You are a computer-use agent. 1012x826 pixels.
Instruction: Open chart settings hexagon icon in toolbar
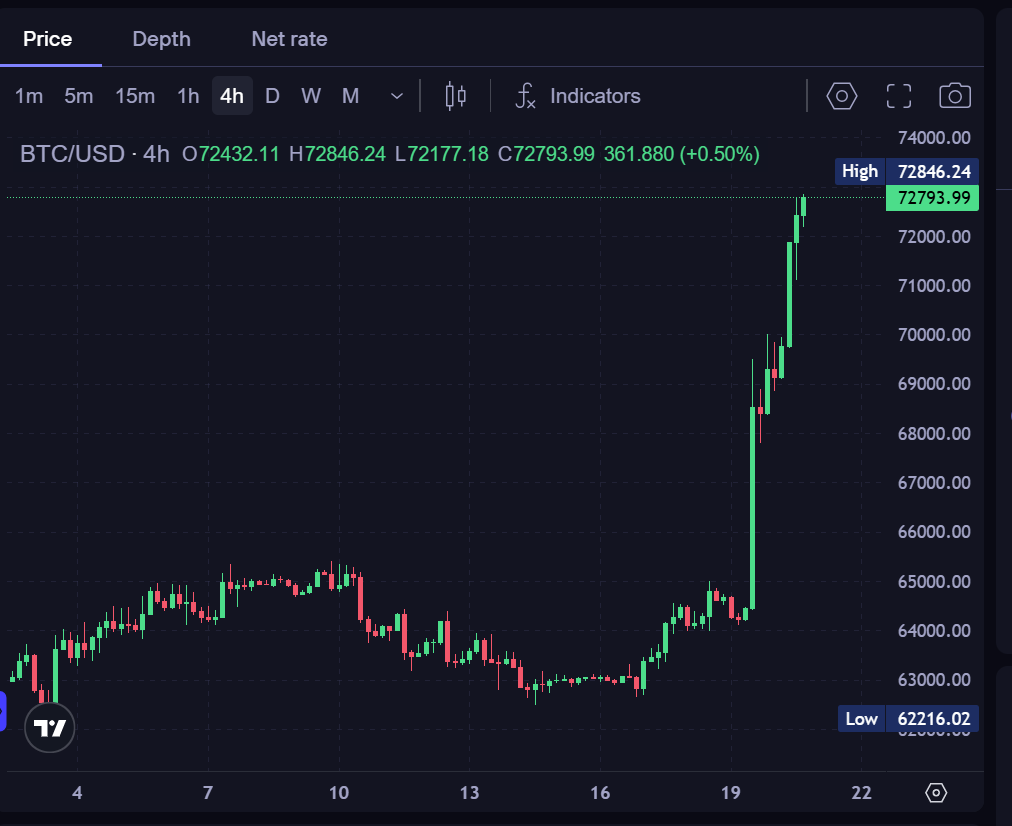tap(842, 96)
